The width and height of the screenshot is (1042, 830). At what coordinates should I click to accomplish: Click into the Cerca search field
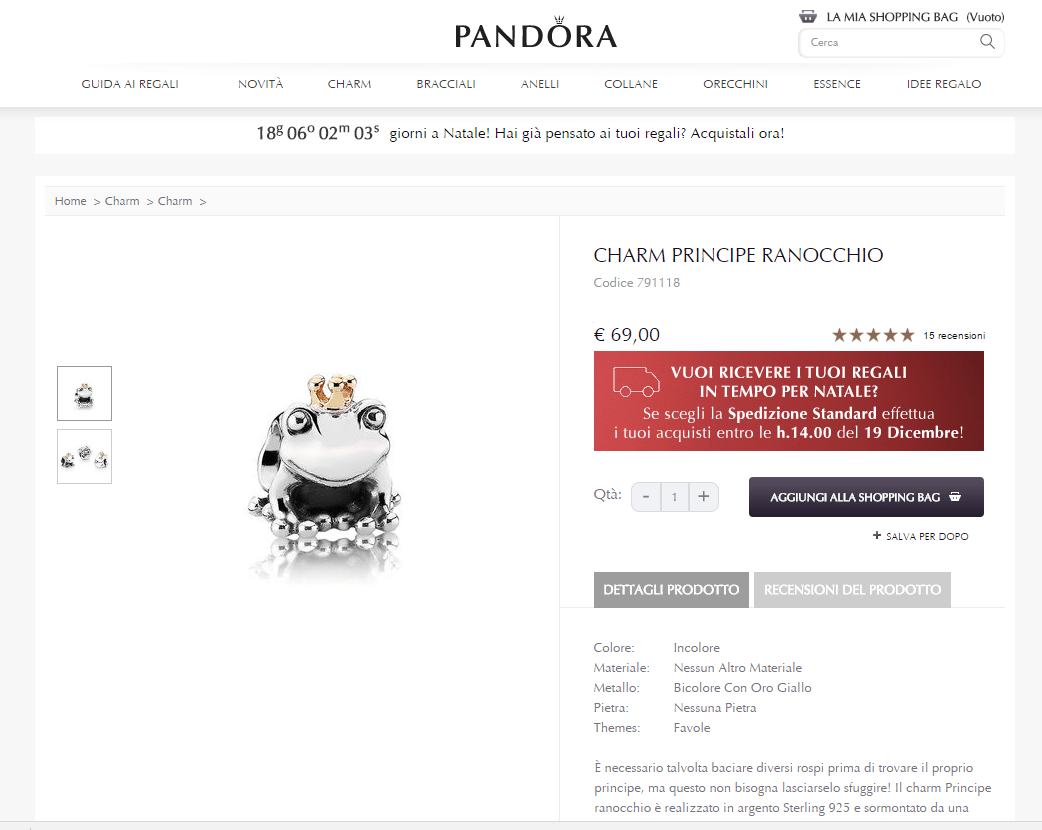click(x=890, y=42)
